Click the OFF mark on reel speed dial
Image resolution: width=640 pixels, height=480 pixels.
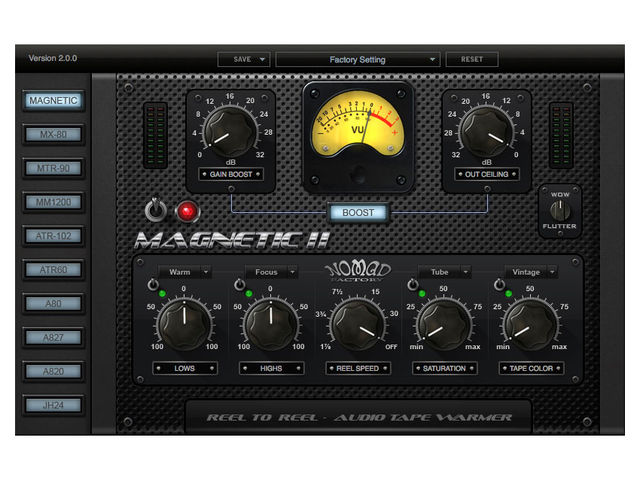pyautogui.click(x=391, y=347)
